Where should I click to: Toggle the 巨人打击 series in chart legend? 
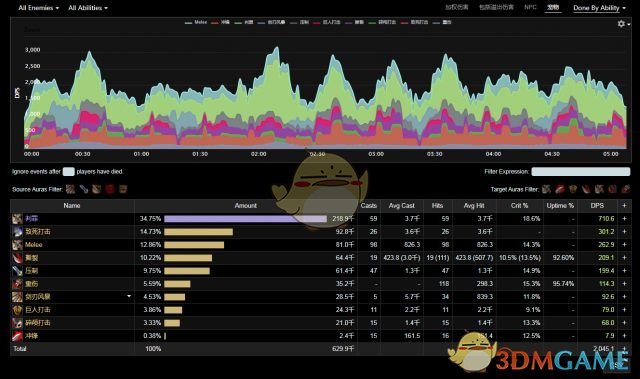pos(327,22)
